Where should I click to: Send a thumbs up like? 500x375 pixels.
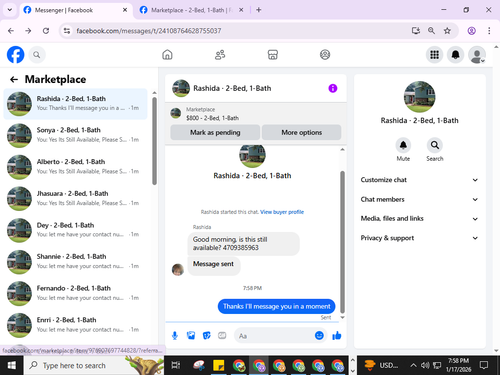(337, 336)
